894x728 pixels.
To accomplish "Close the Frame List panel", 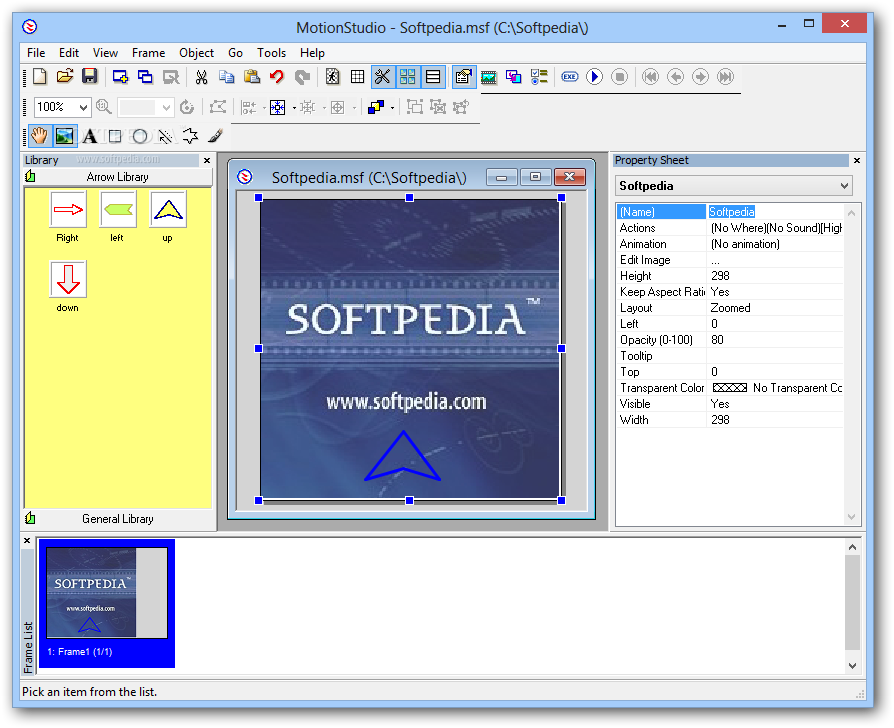I will (27, 540).
